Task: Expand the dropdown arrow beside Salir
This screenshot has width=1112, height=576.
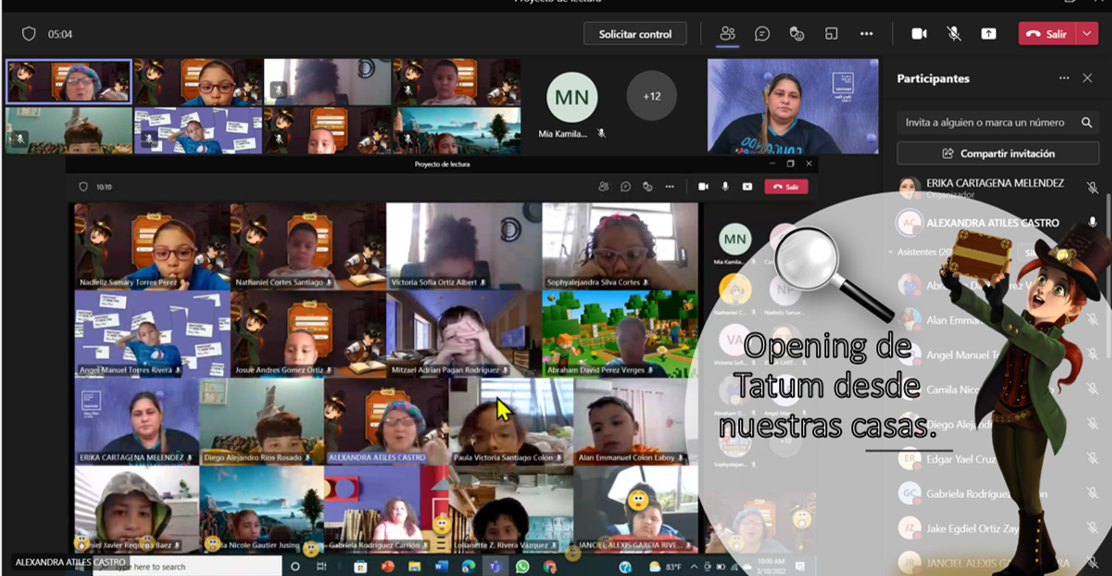Action: 1087,33
